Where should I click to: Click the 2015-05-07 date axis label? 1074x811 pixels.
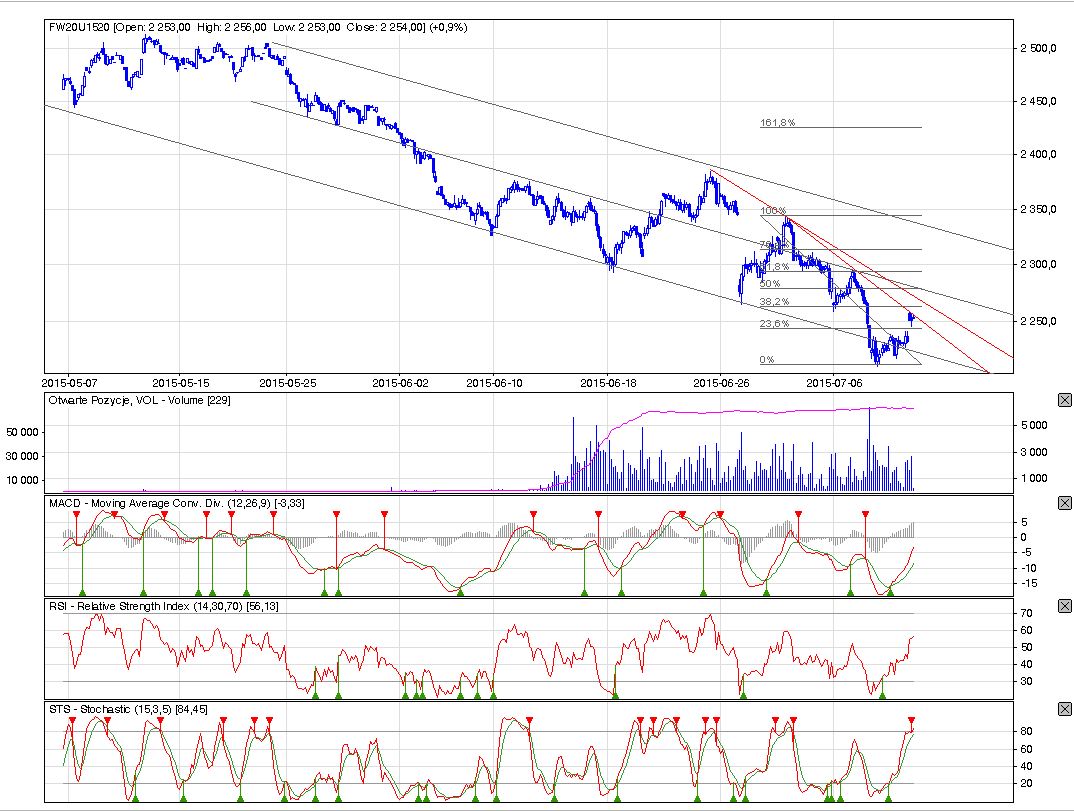[x=69, y=383]
